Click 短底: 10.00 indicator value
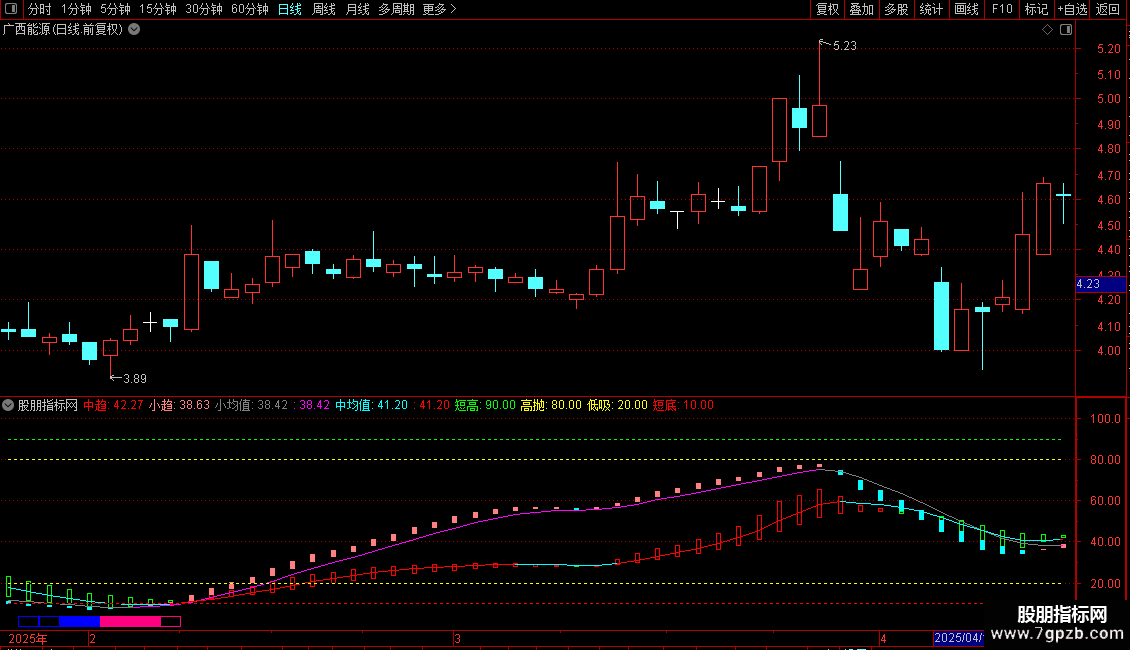Screen dimensions: 1130x650 [683, 405]
